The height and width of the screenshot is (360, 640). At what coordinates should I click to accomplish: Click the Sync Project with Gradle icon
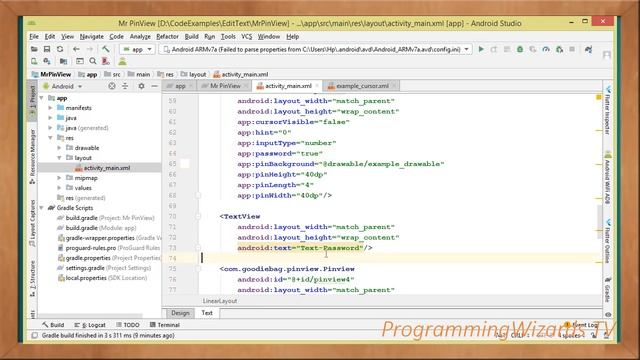point(589,49)
